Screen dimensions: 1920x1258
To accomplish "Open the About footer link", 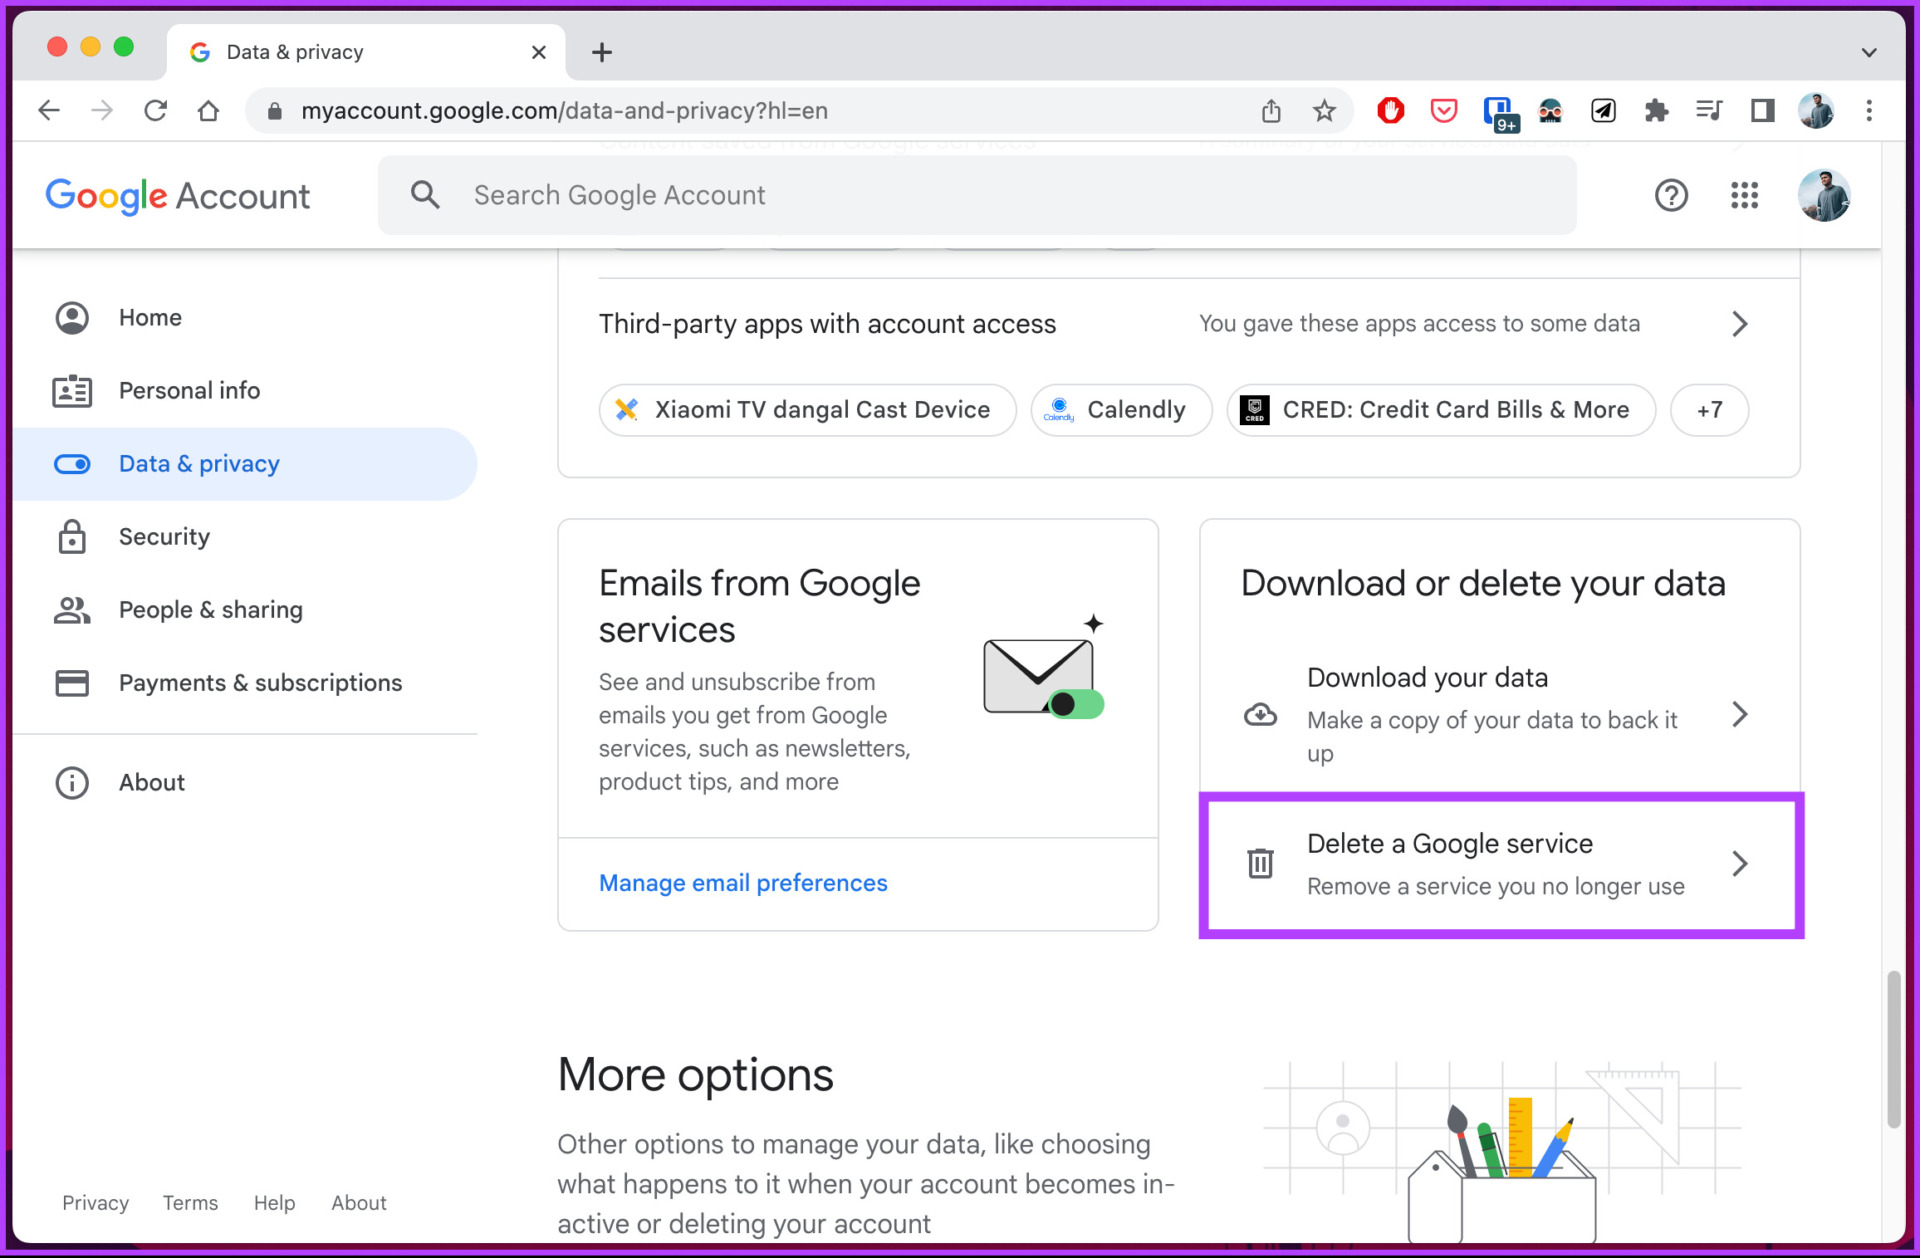I will tap(359, 1203).
